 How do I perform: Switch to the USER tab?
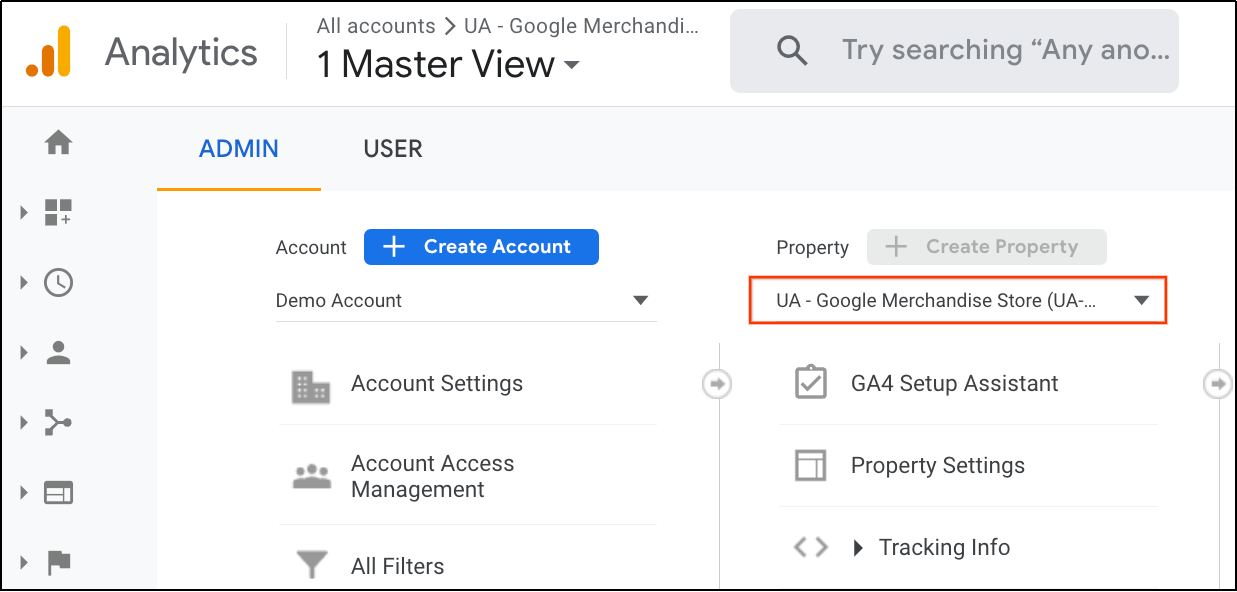click(393, 149)
